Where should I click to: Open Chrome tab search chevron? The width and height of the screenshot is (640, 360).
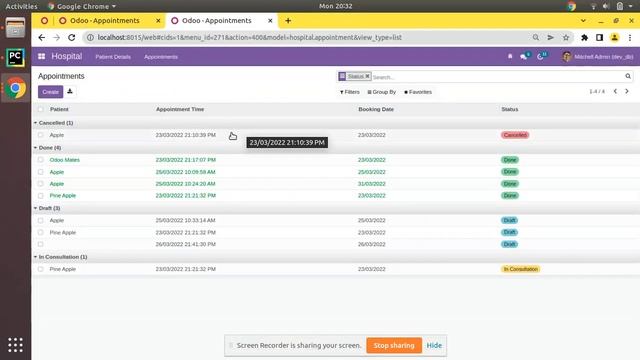click(x=583, y=20)
